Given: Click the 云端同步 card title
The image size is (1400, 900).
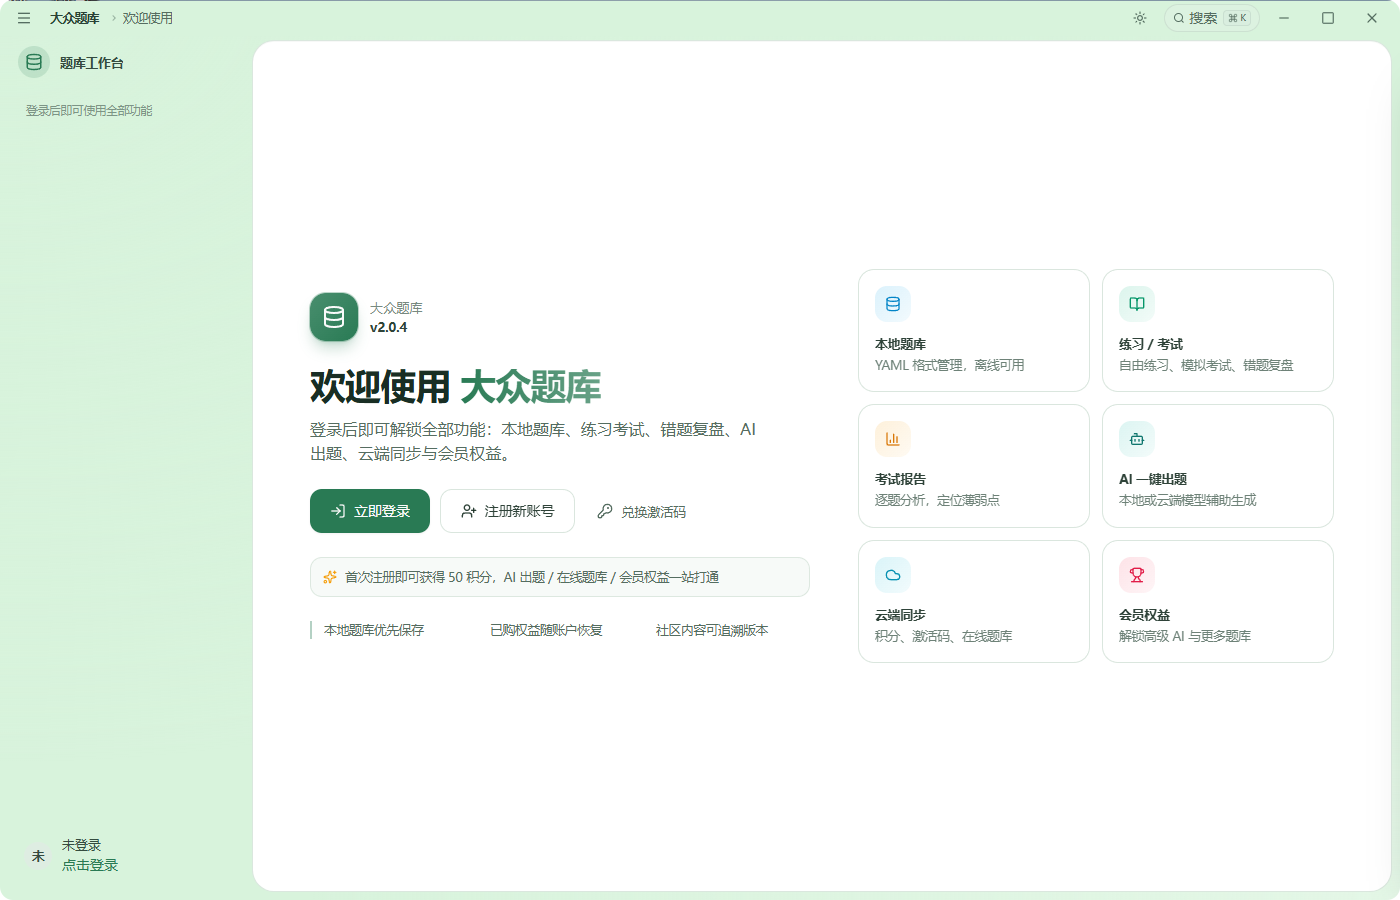Looking at the screenshot, I should tap(900, 615).
